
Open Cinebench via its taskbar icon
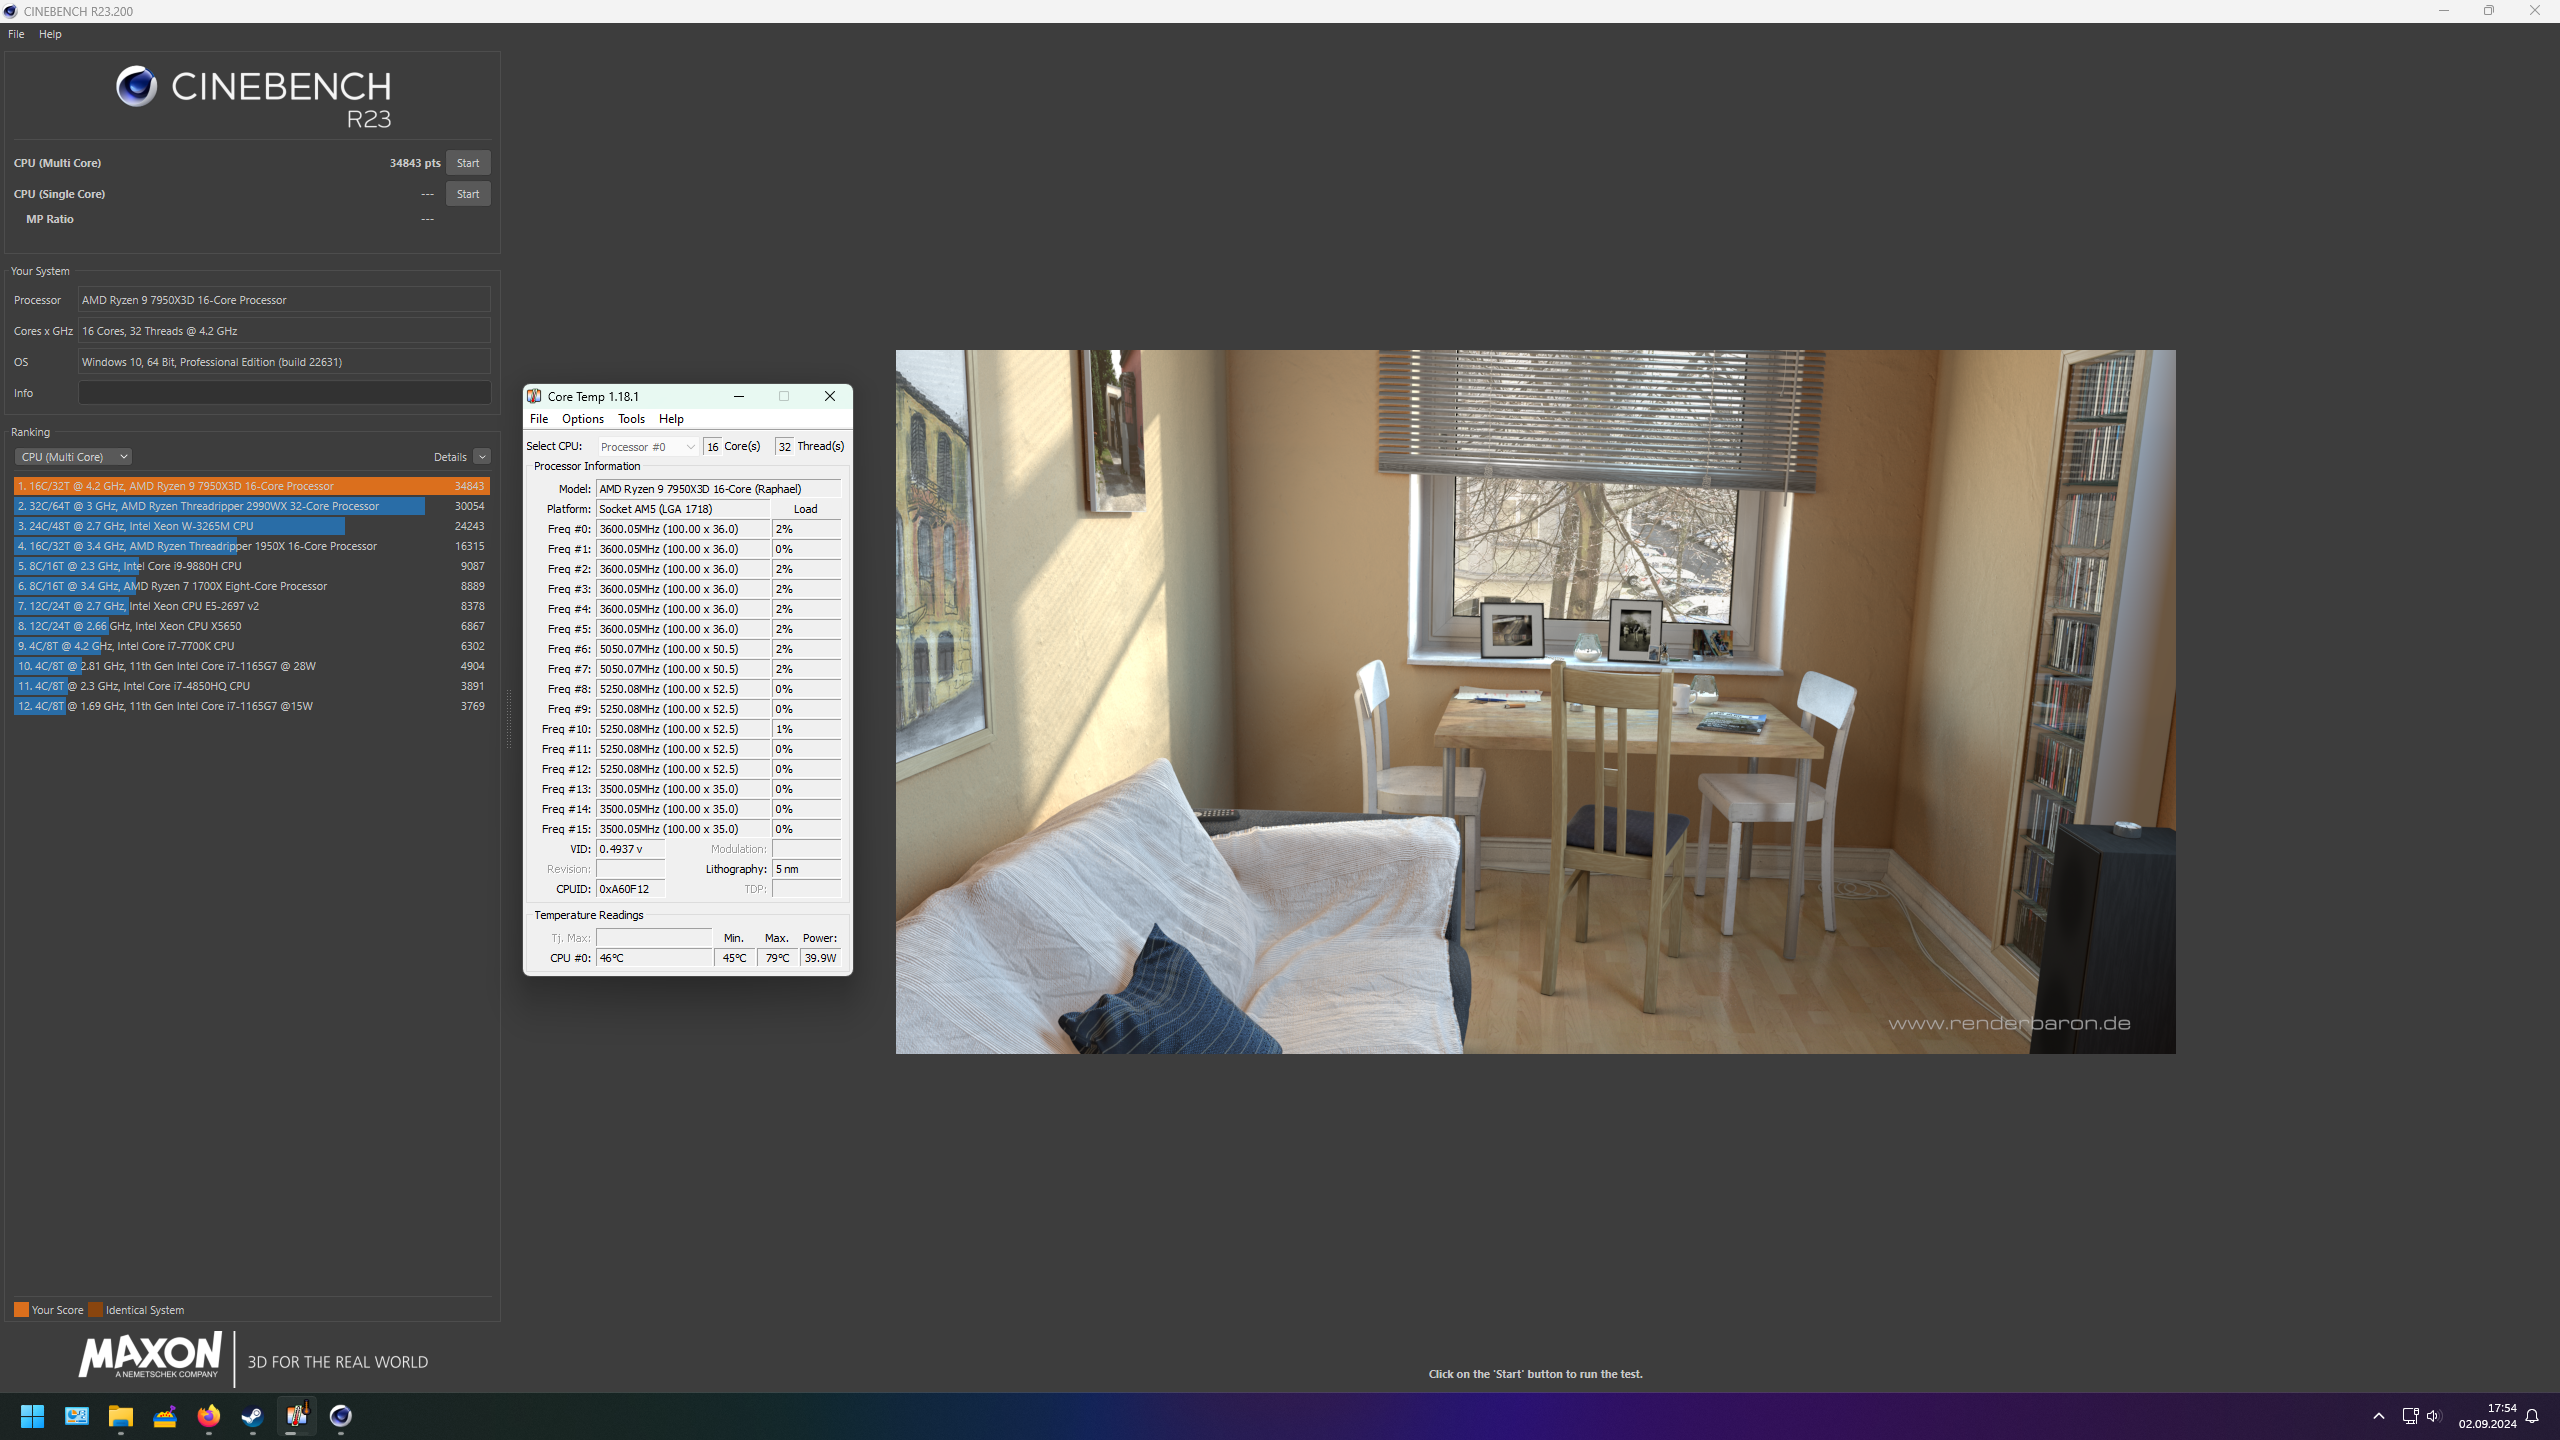click(x=340, y=1416)
